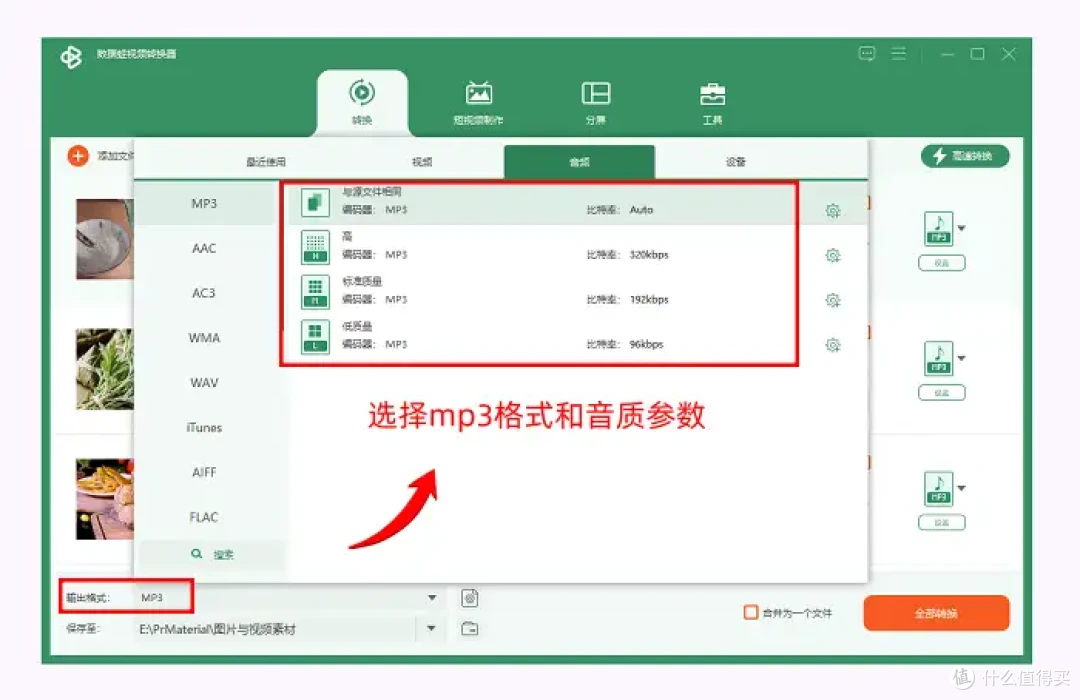Select AIFF in the format list

pyautogui.click(x=205, y=472)
